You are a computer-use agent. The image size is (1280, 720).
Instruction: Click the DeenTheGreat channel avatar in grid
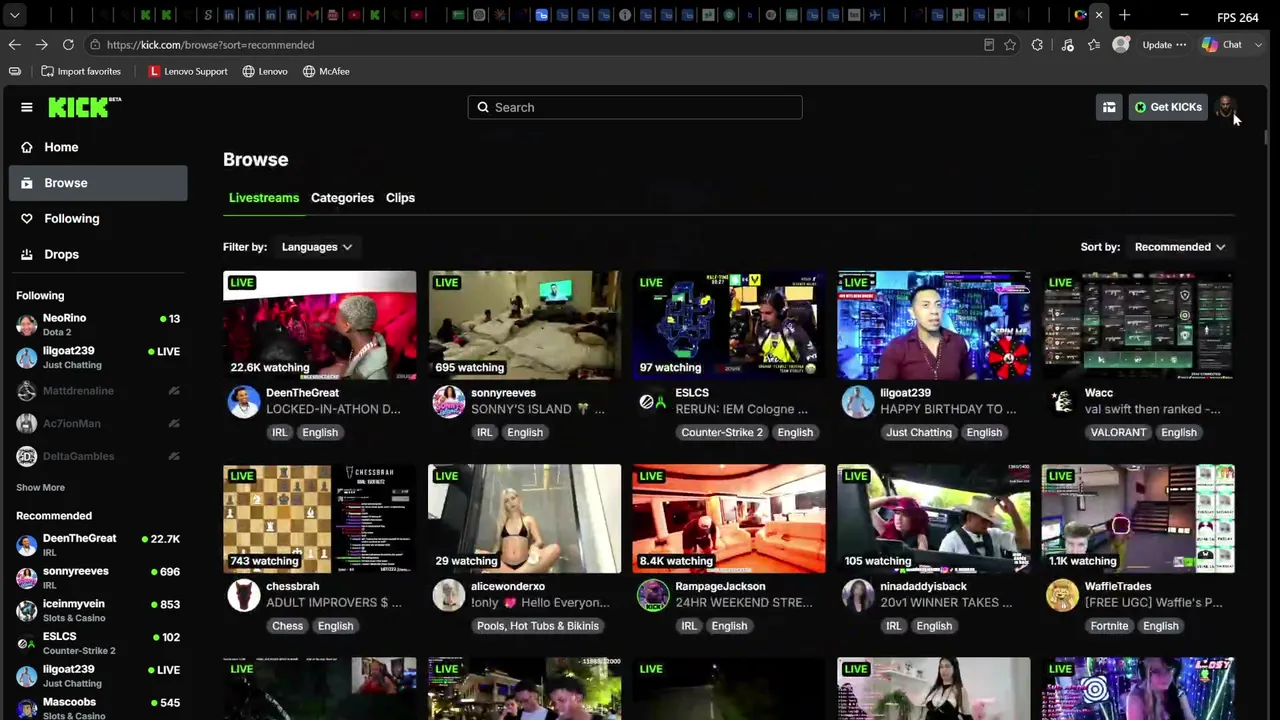244,402
